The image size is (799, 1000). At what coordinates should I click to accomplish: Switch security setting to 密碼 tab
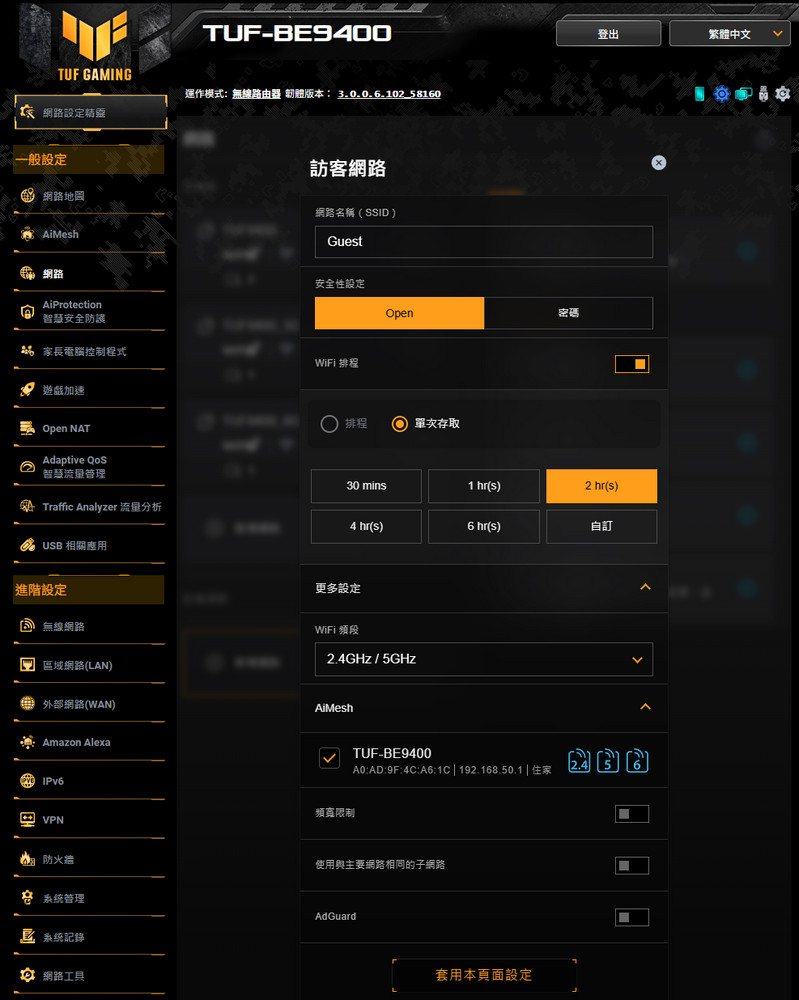pos(568,313)
